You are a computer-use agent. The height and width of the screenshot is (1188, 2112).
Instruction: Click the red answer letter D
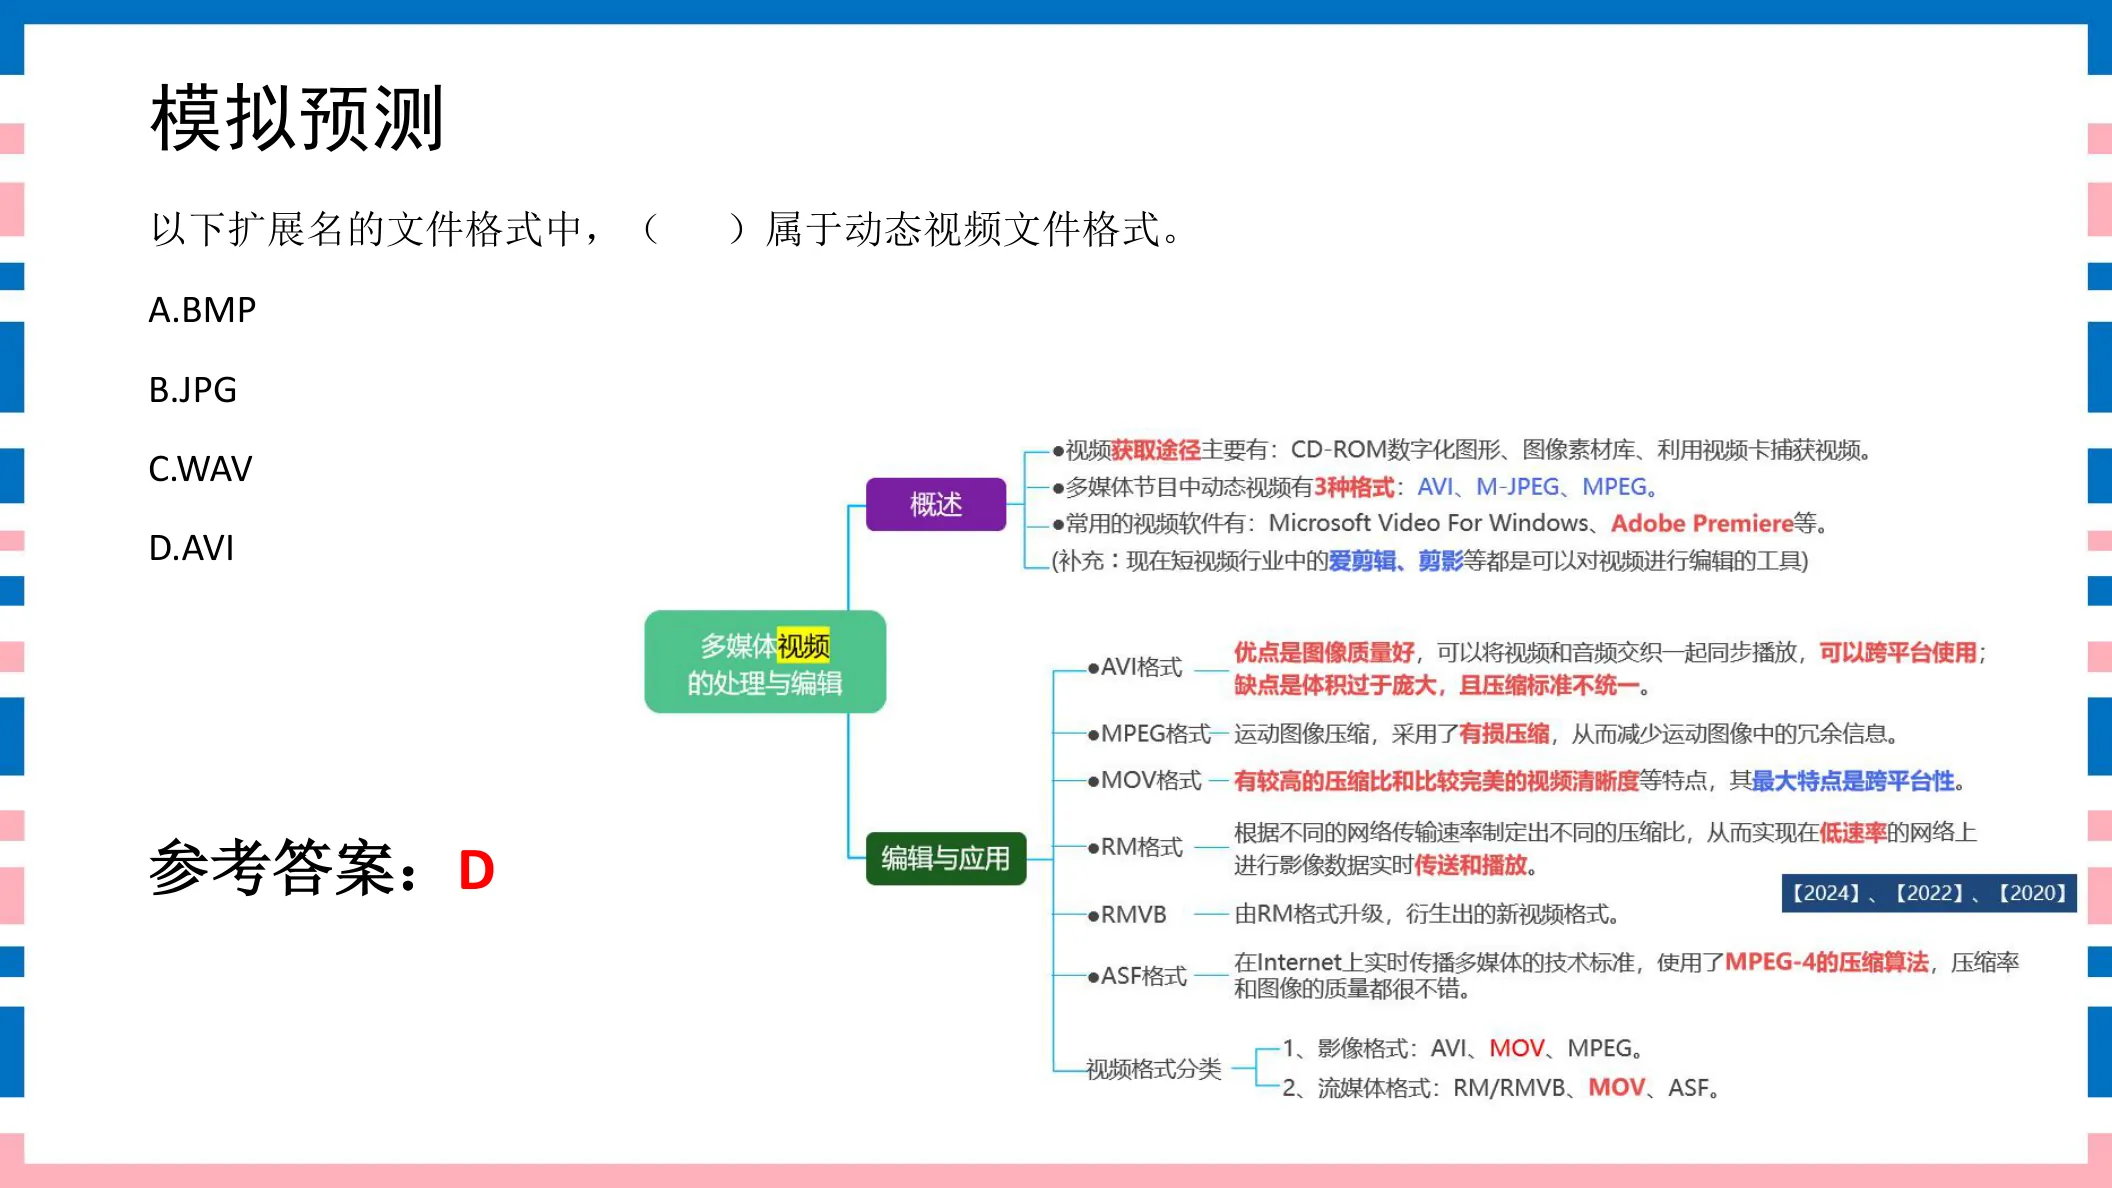click(476, 870)
